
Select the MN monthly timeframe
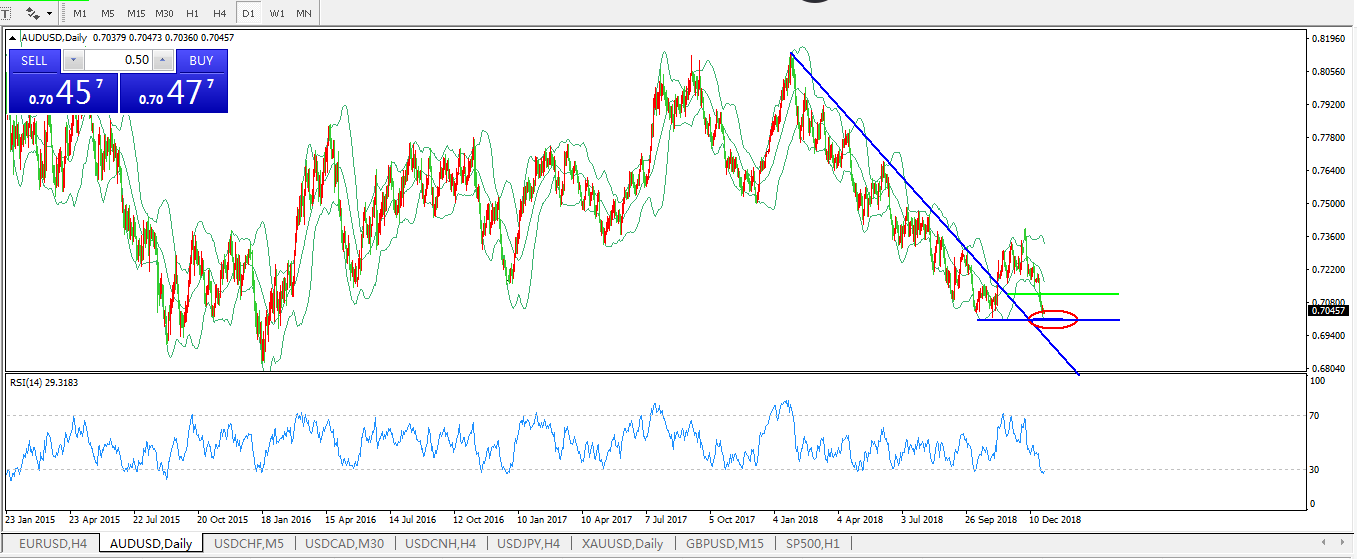[304, 14]
